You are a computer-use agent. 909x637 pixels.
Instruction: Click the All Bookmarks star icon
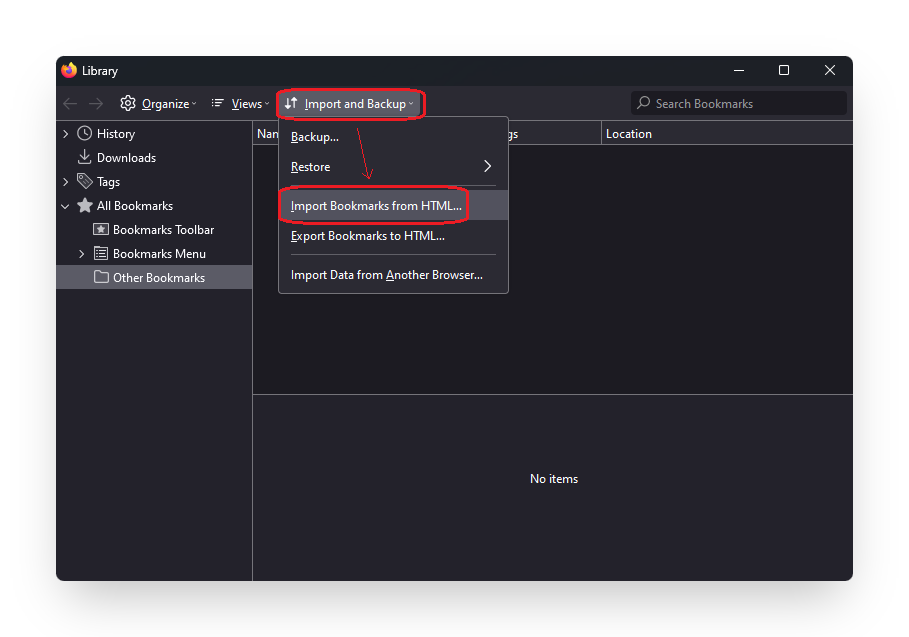(85, 205)
